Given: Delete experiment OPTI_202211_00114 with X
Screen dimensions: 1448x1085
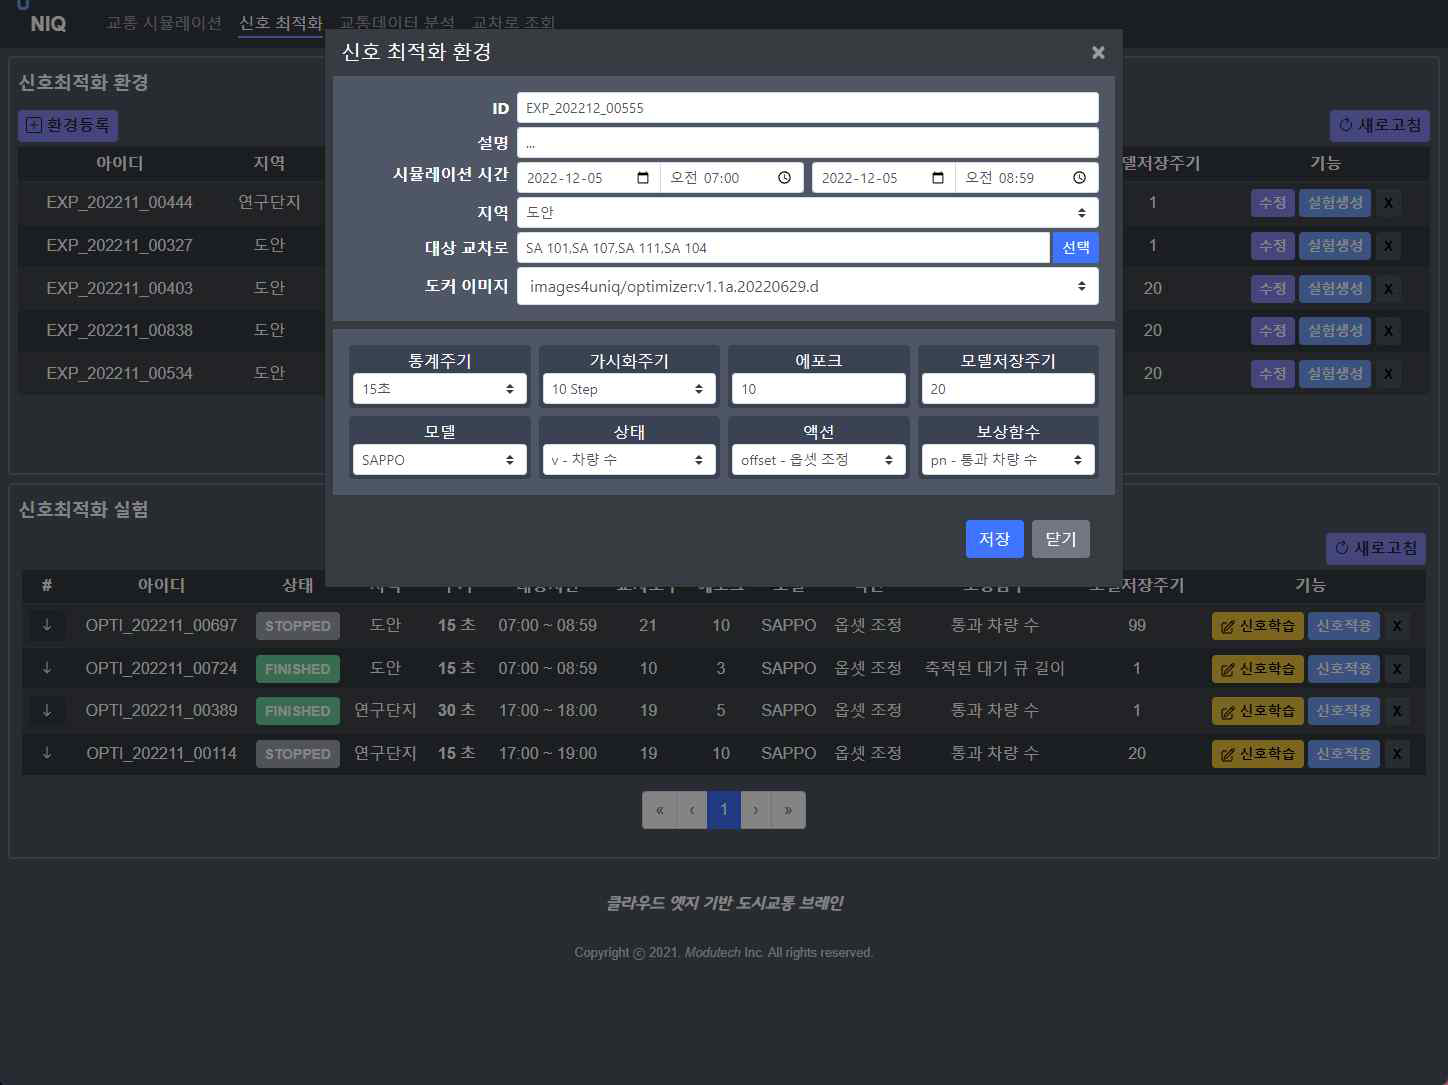Looking at the screenshot, I should pos(1397,754).
